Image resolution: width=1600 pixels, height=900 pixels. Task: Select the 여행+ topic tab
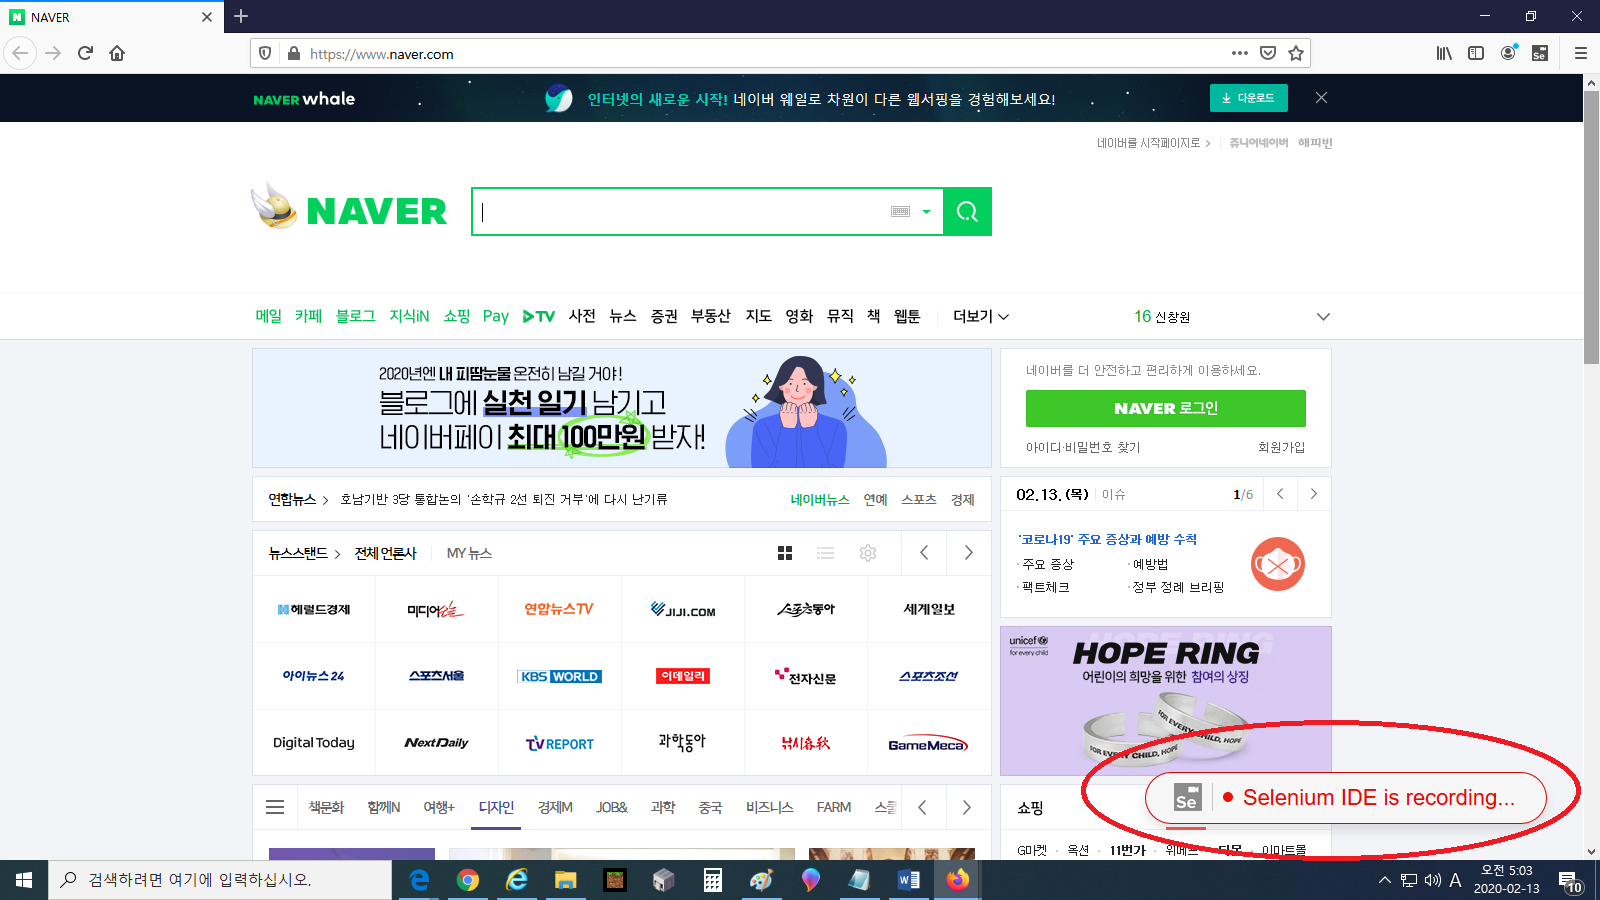coord(438,807)
